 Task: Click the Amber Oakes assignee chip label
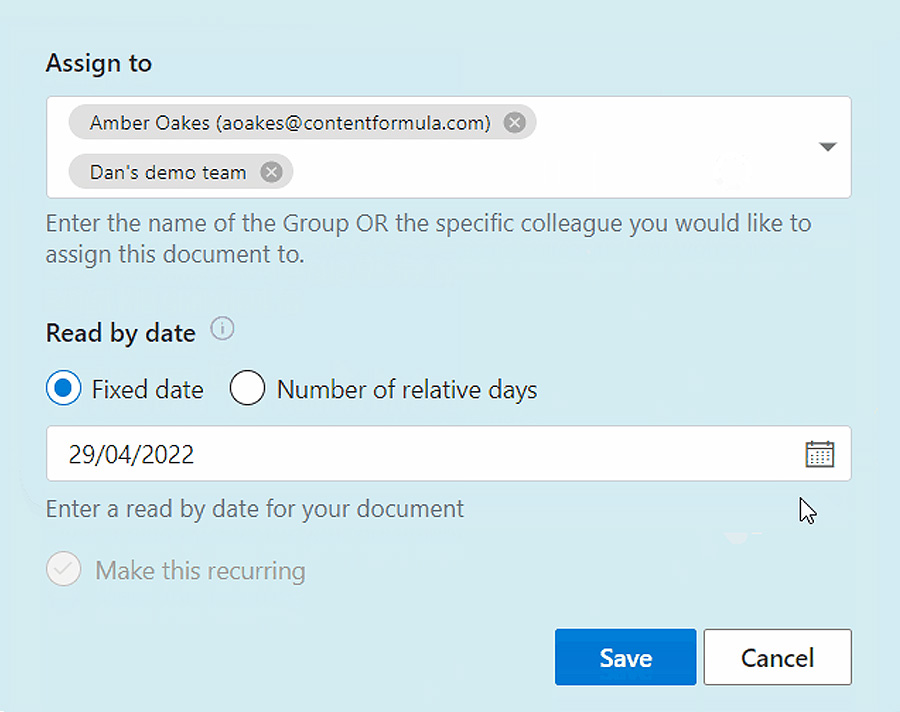(x=290, y=123)
